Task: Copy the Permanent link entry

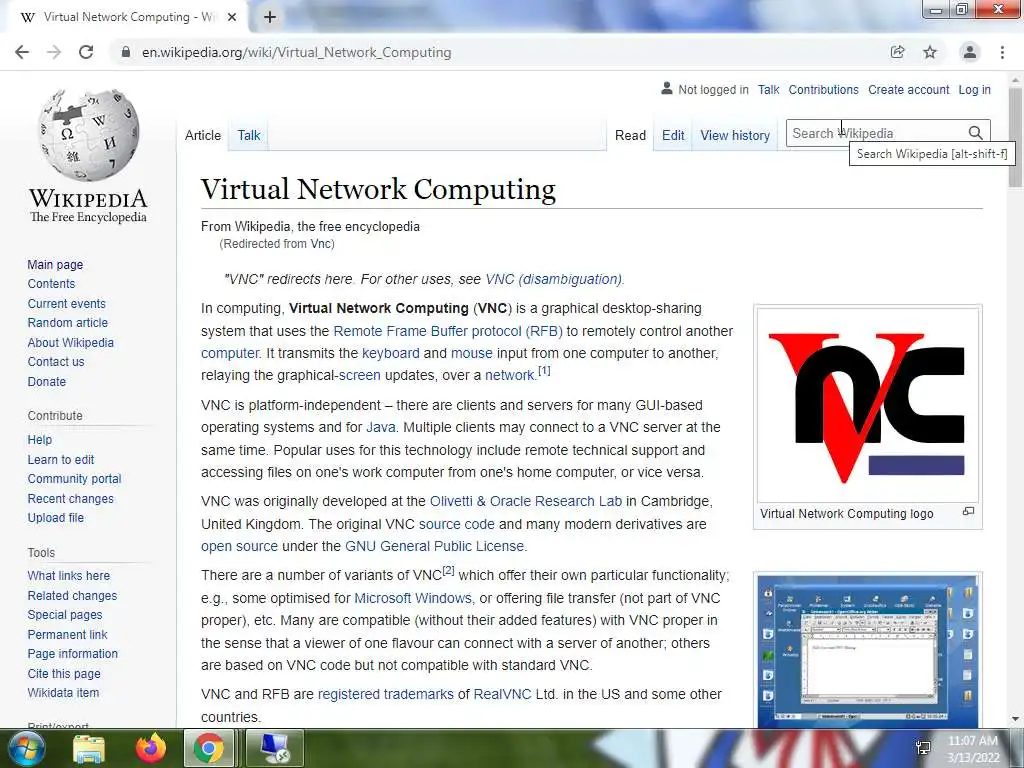Action: (67, 634)
